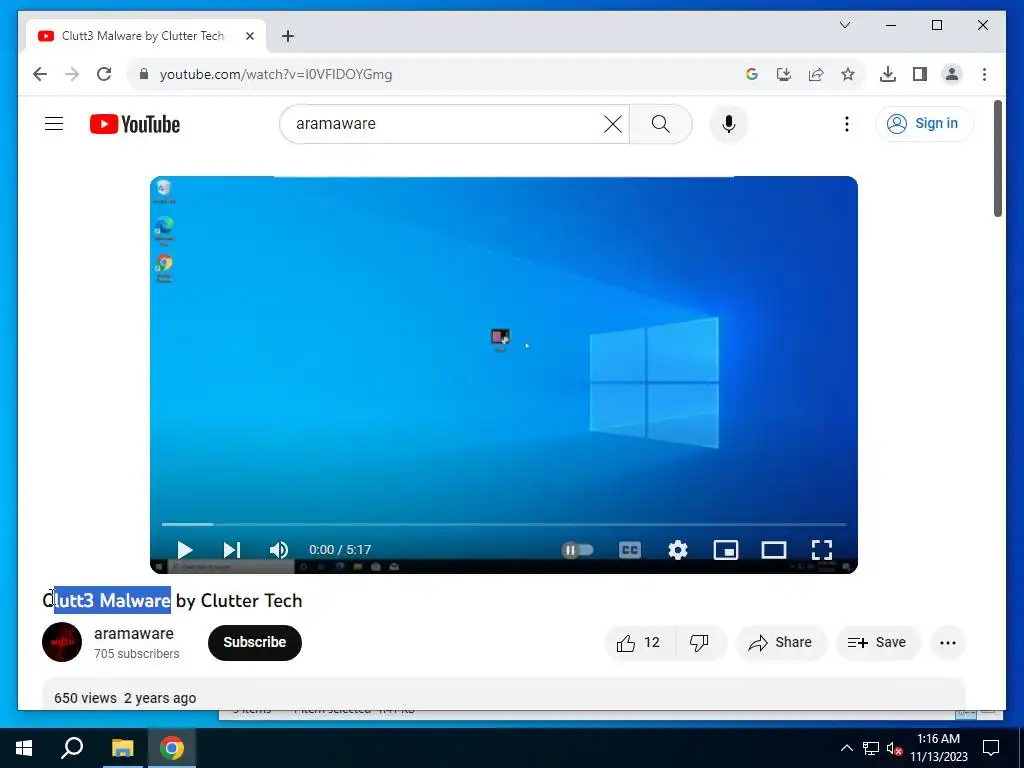Go to the YouTube home logo
The image size is (1024, 768).
pos(135,124)
